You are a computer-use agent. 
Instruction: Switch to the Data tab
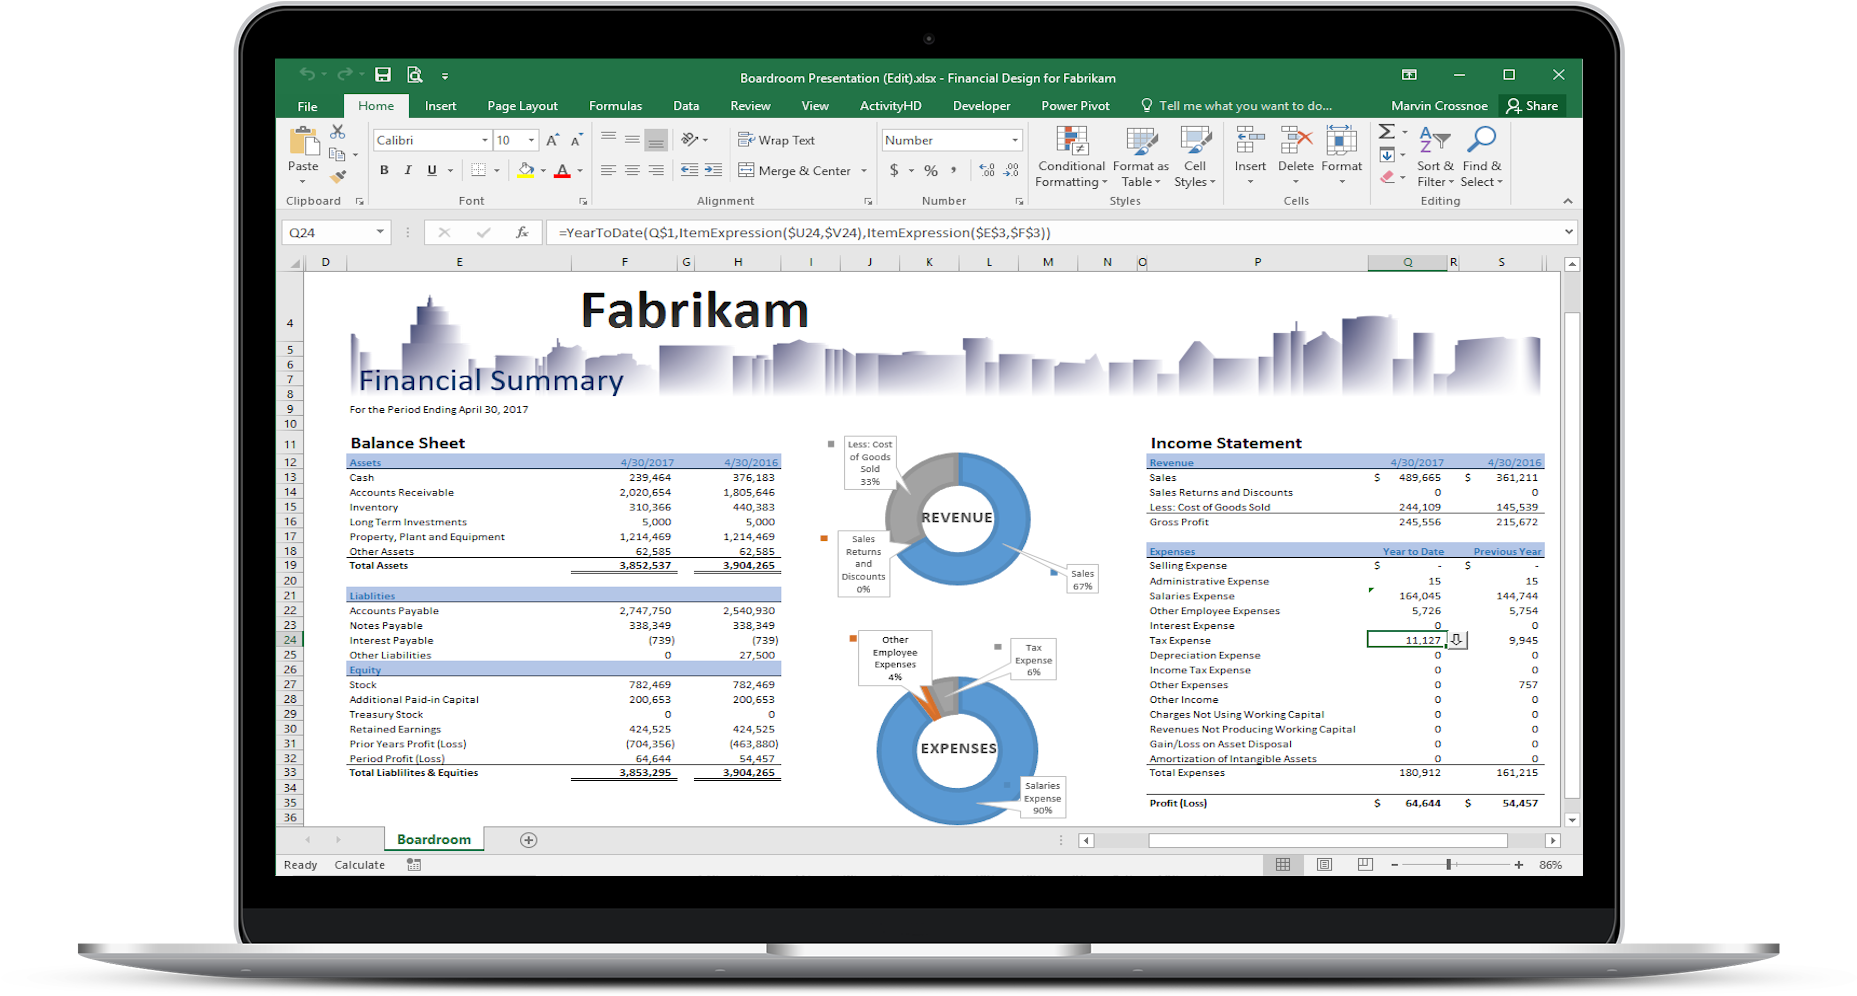coord(686,106)
